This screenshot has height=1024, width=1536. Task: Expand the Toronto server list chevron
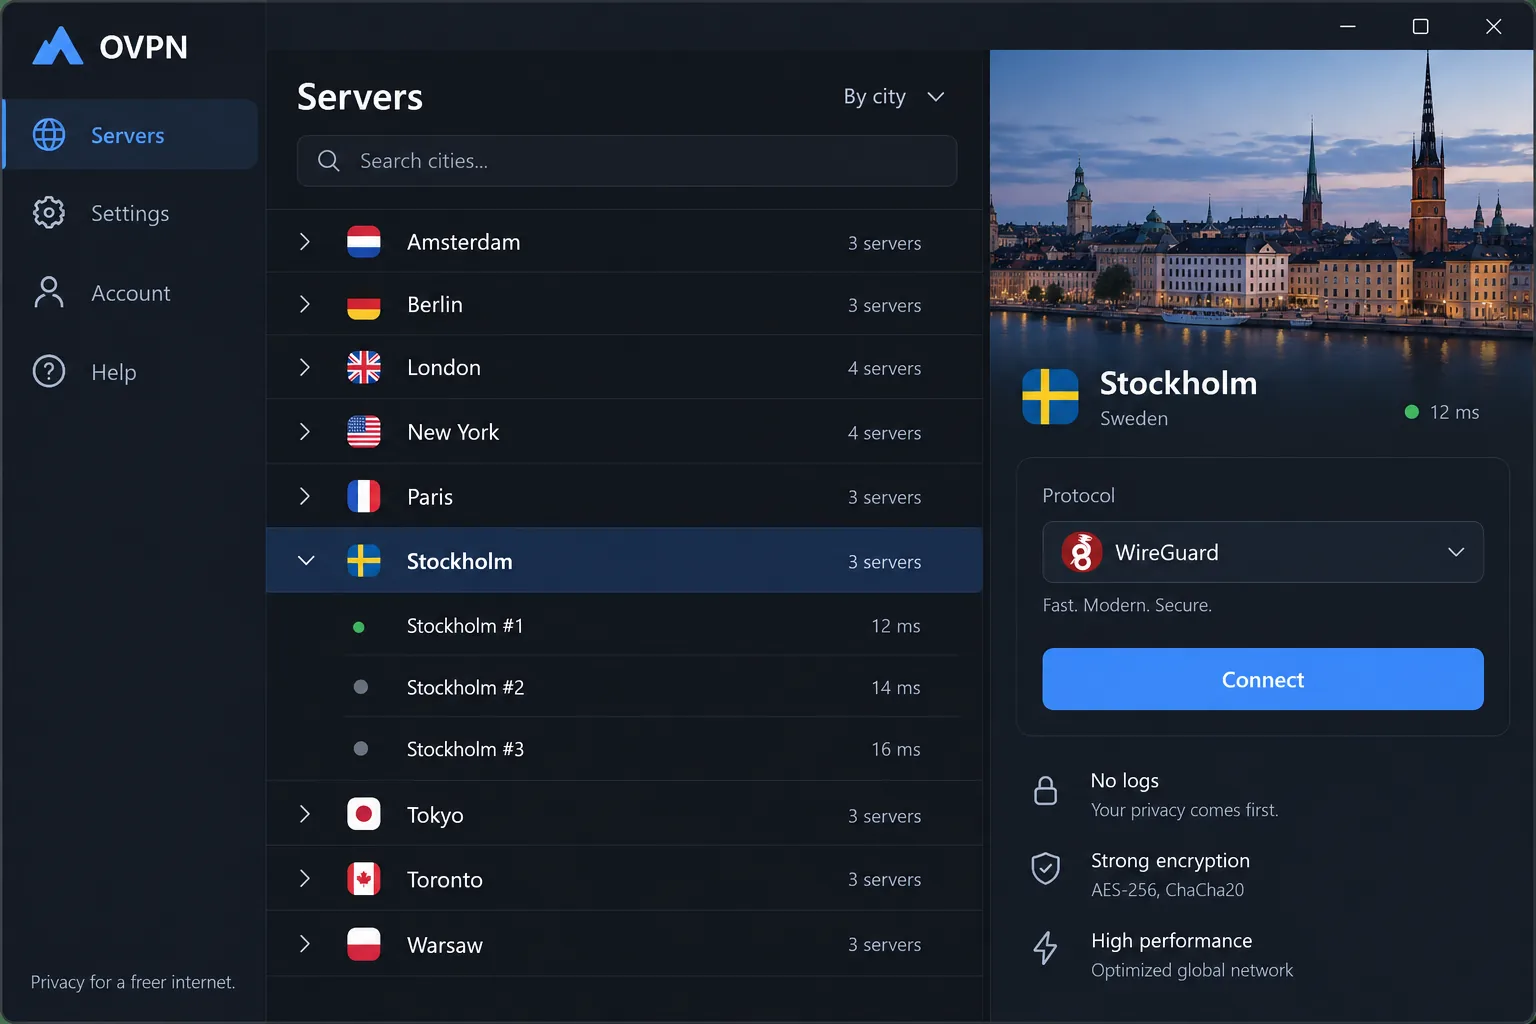click(305, 879)
